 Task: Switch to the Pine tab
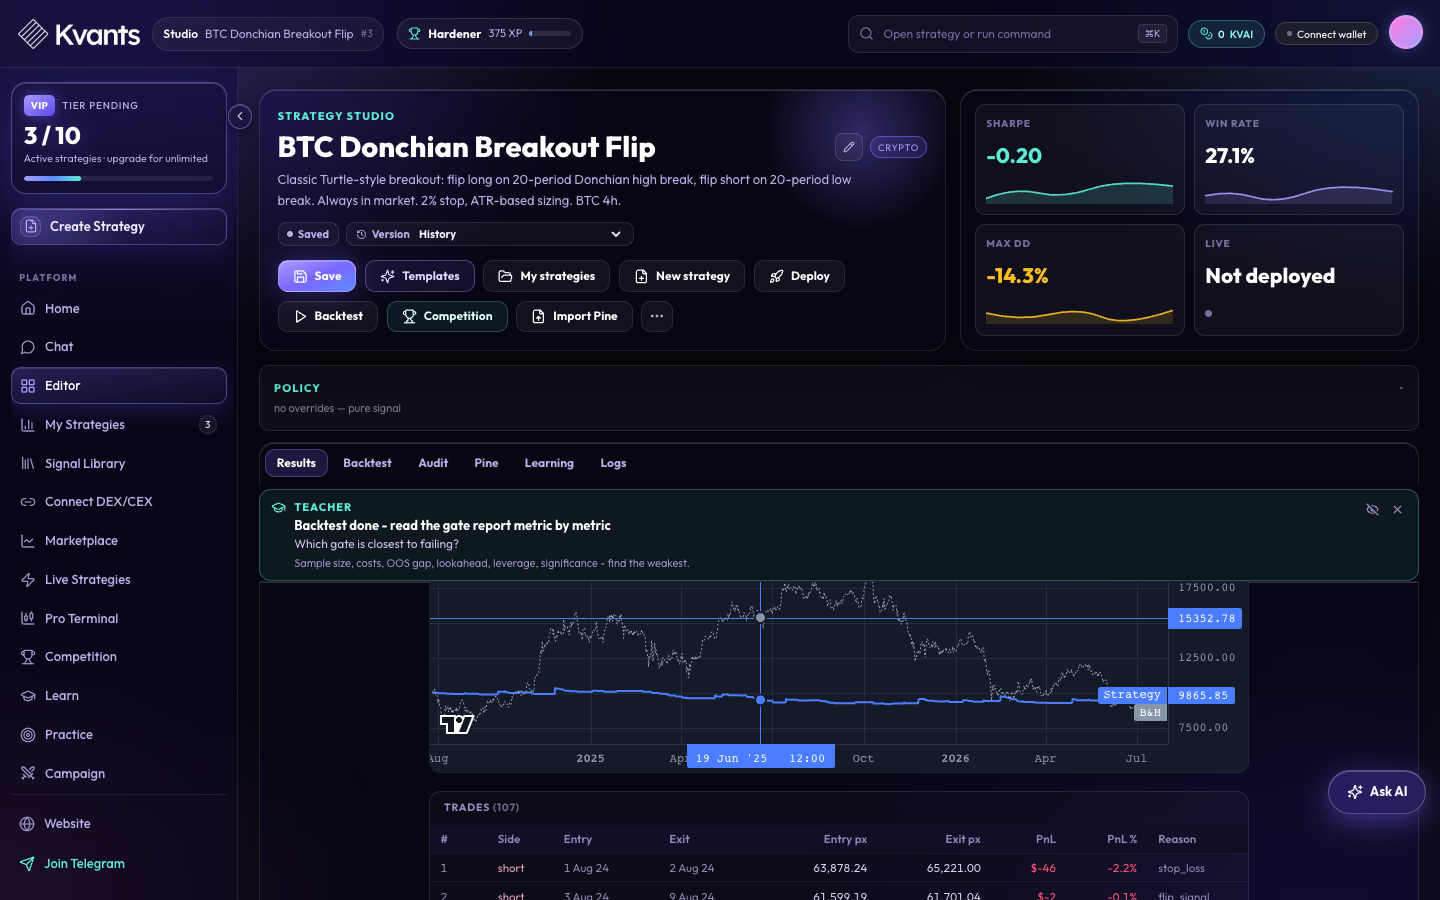pos(486,463)
